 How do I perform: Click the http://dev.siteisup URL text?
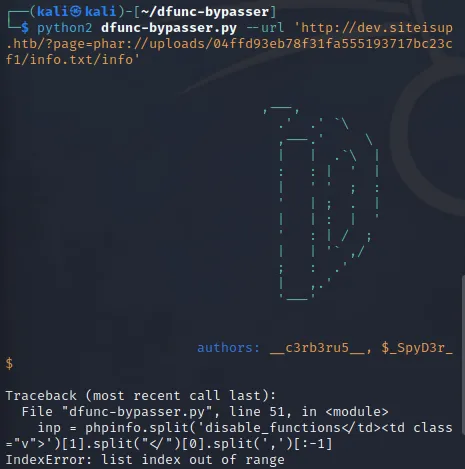(373, 28)
